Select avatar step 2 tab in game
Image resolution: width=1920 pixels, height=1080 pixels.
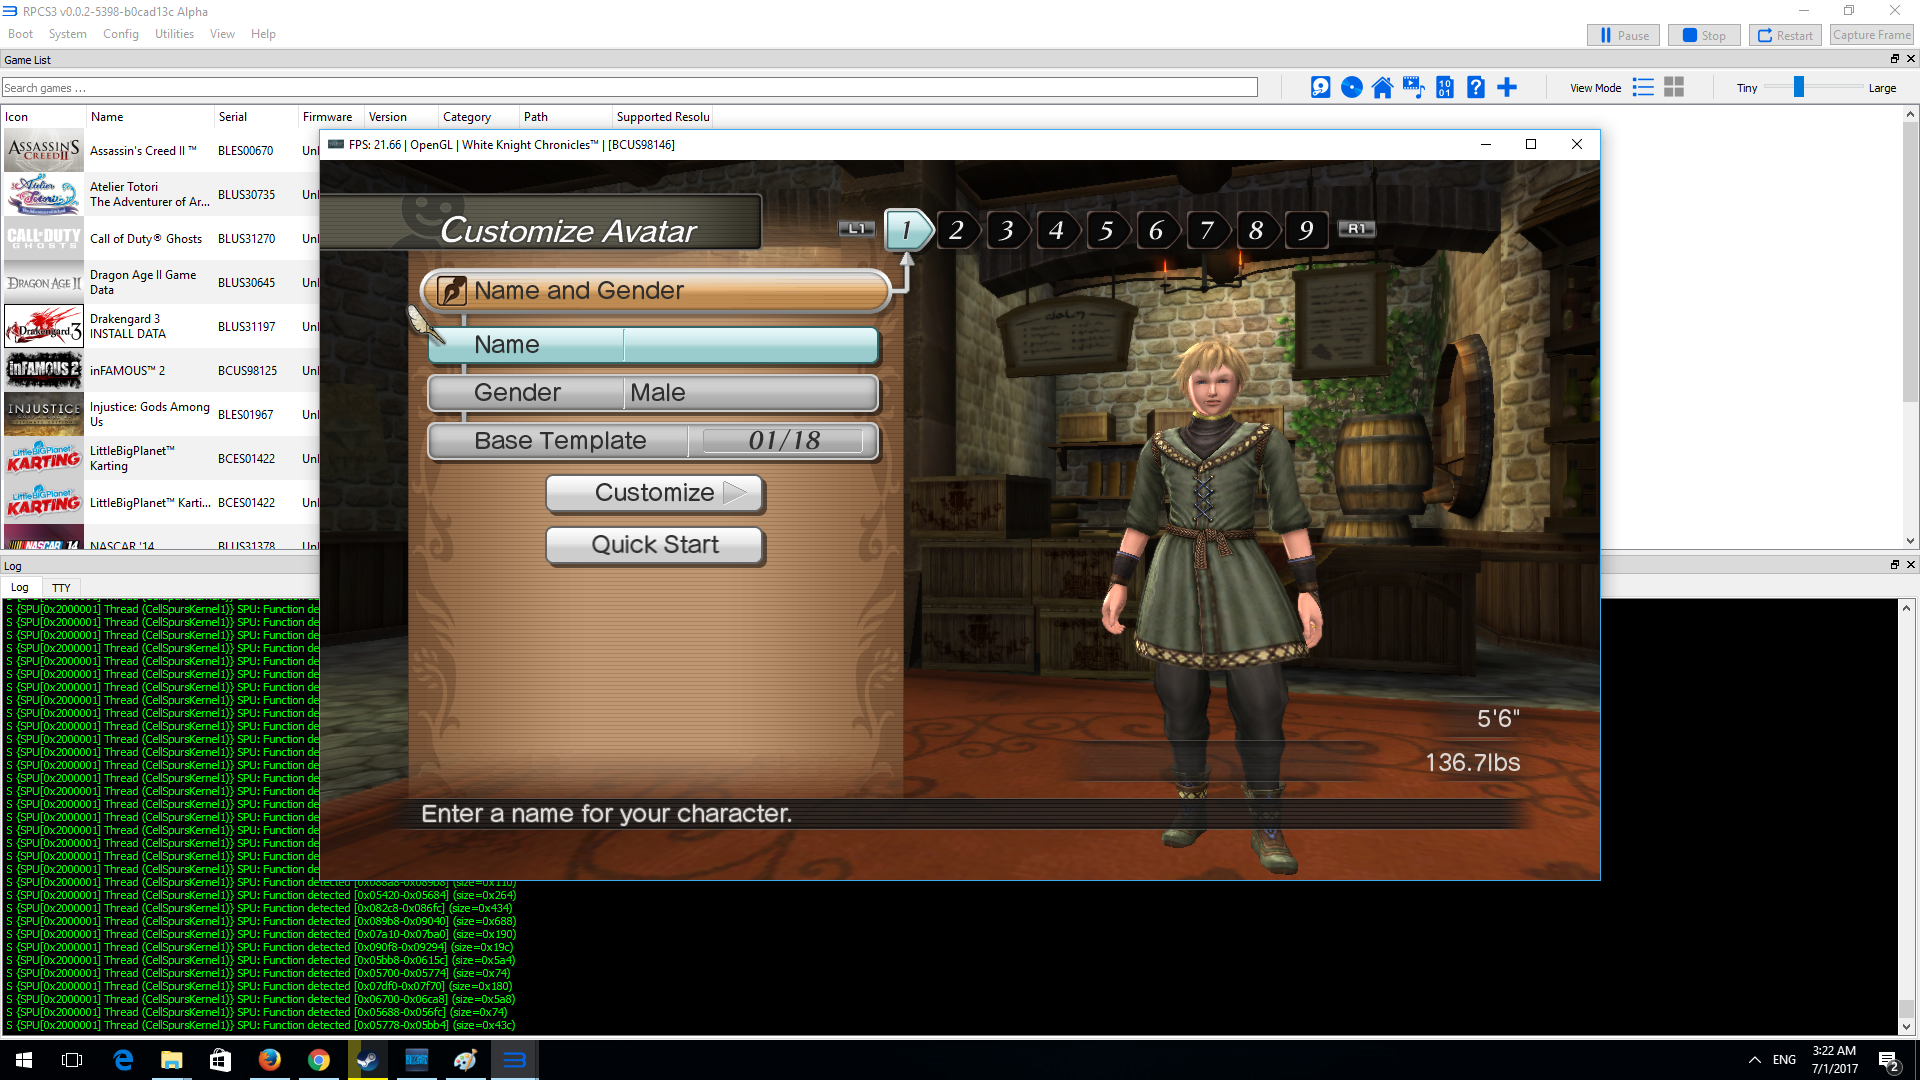[957, 231]
